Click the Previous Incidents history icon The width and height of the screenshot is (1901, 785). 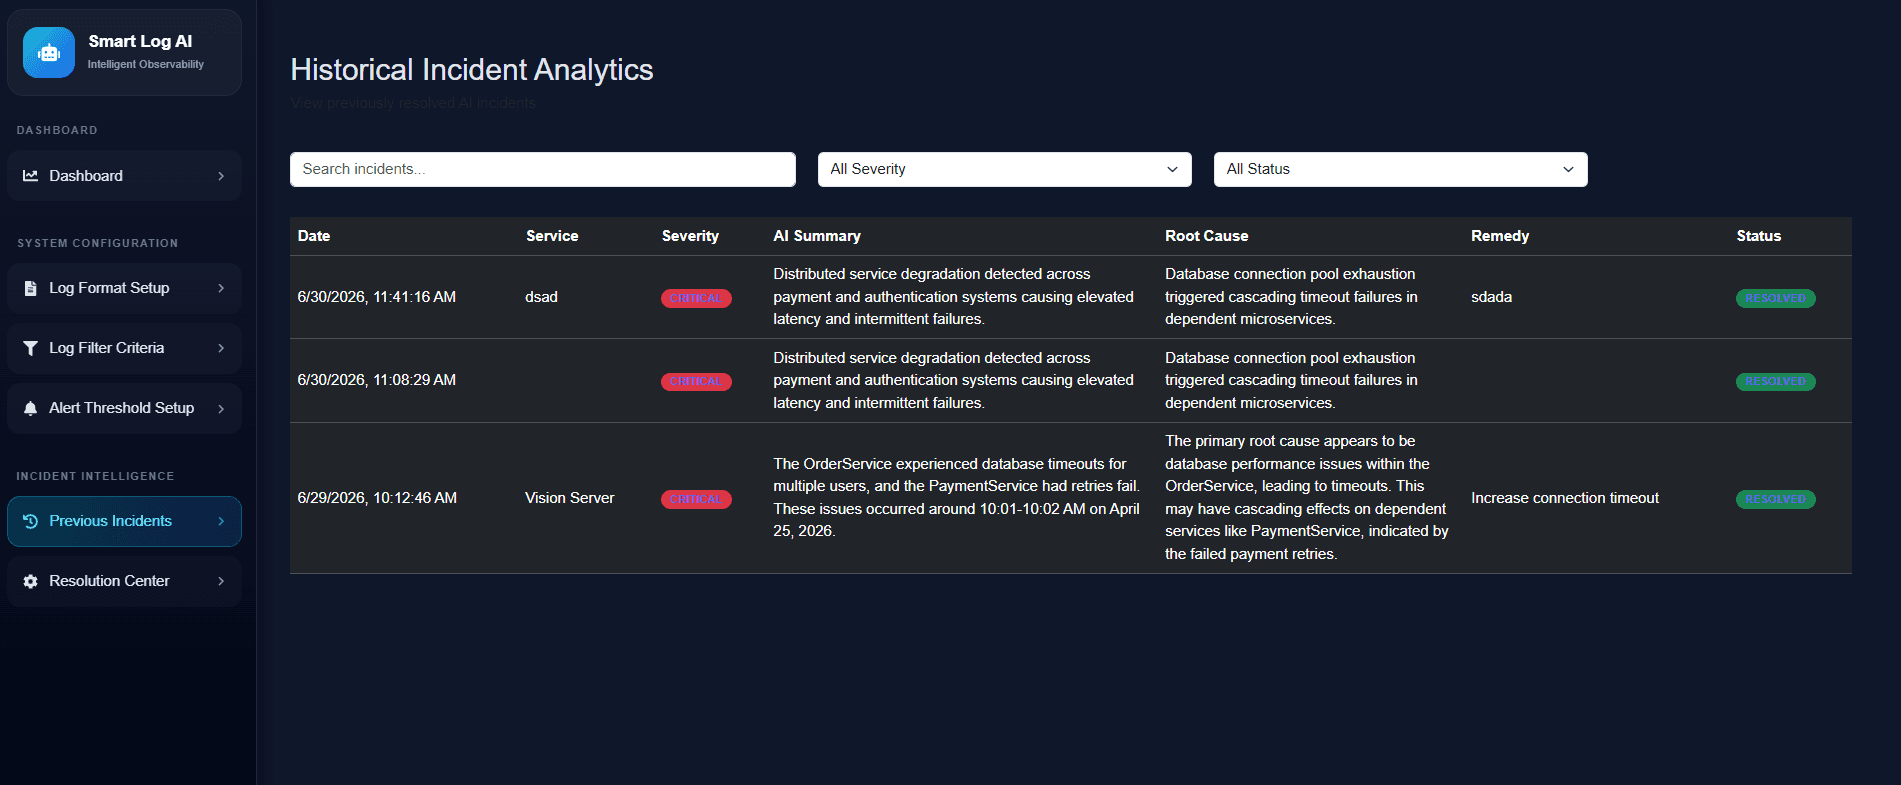[31, 521]
